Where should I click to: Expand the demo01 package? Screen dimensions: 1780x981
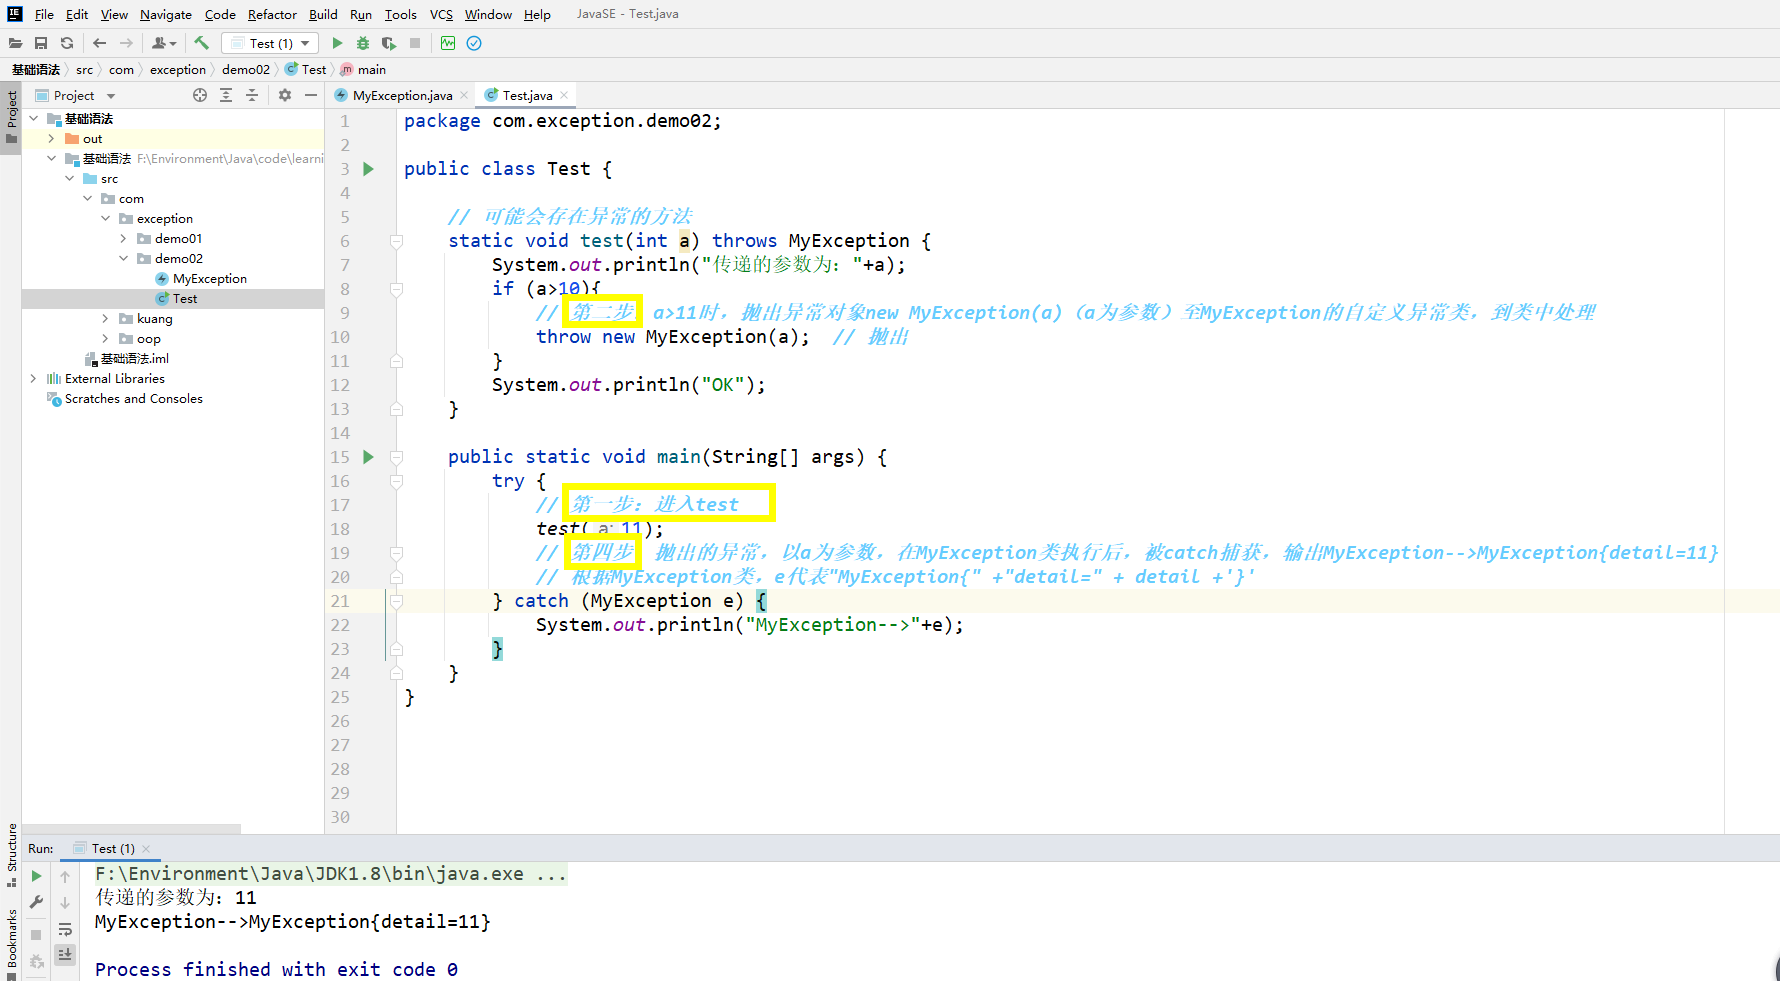[x=123, y=239]
